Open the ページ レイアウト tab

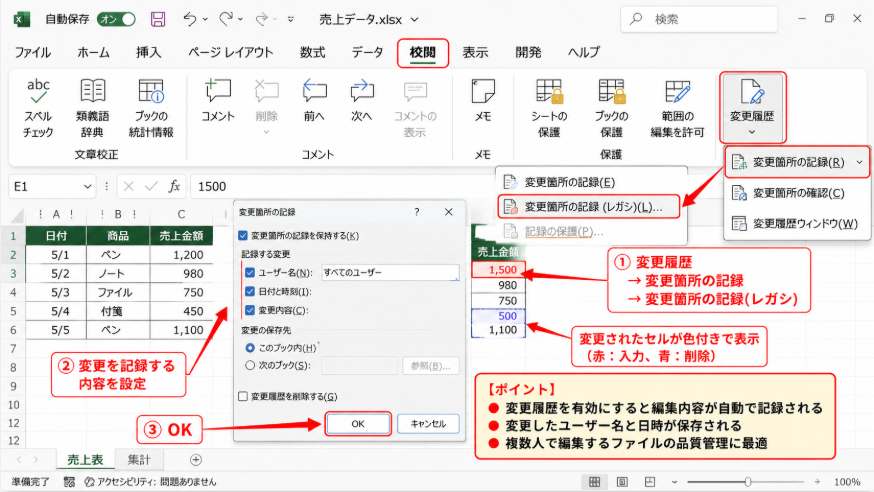coord(230,52)
